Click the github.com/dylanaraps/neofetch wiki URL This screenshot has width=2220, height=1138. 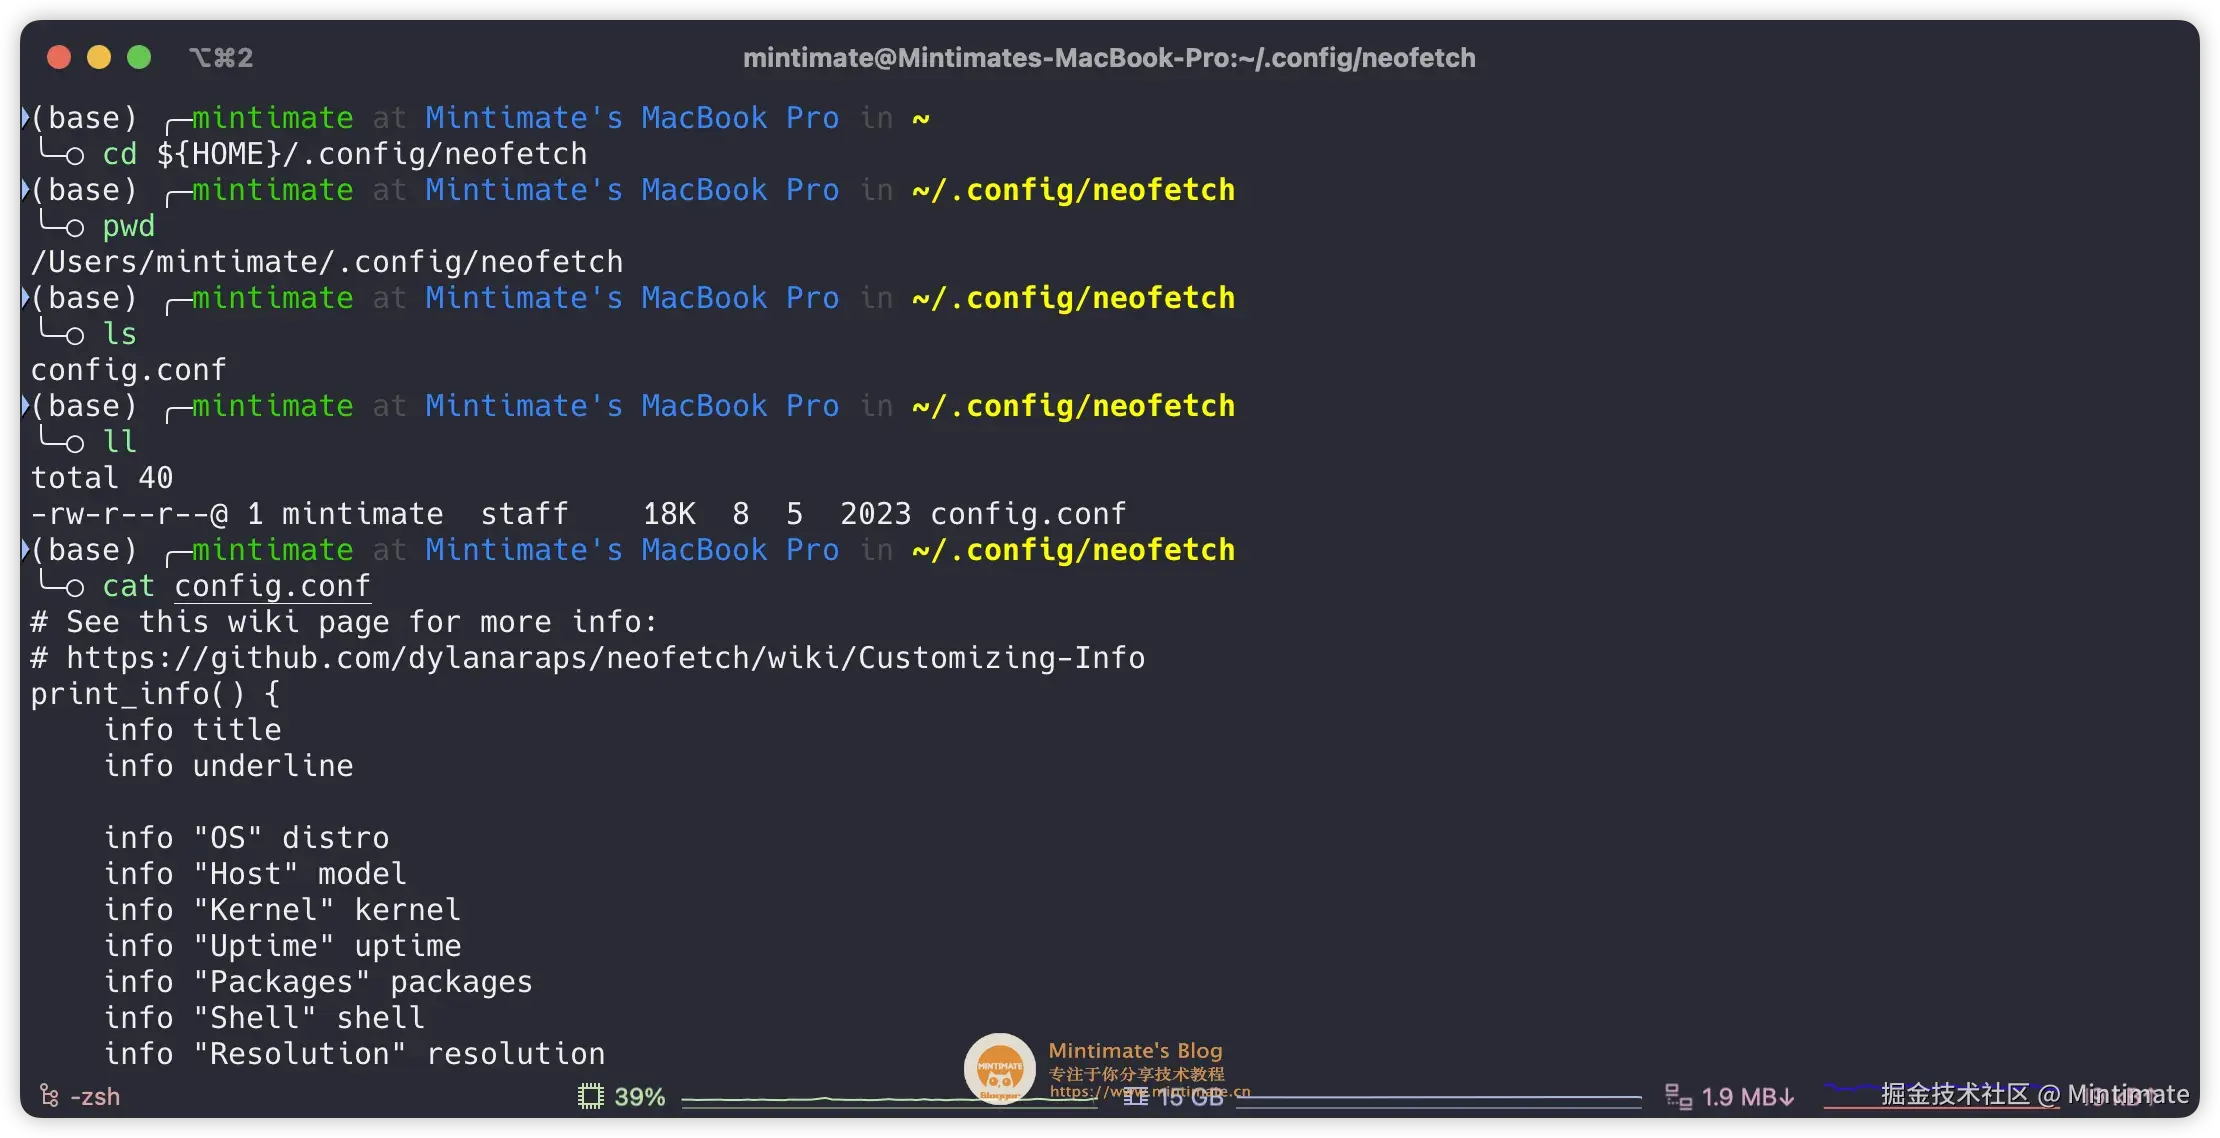(605, 658)
